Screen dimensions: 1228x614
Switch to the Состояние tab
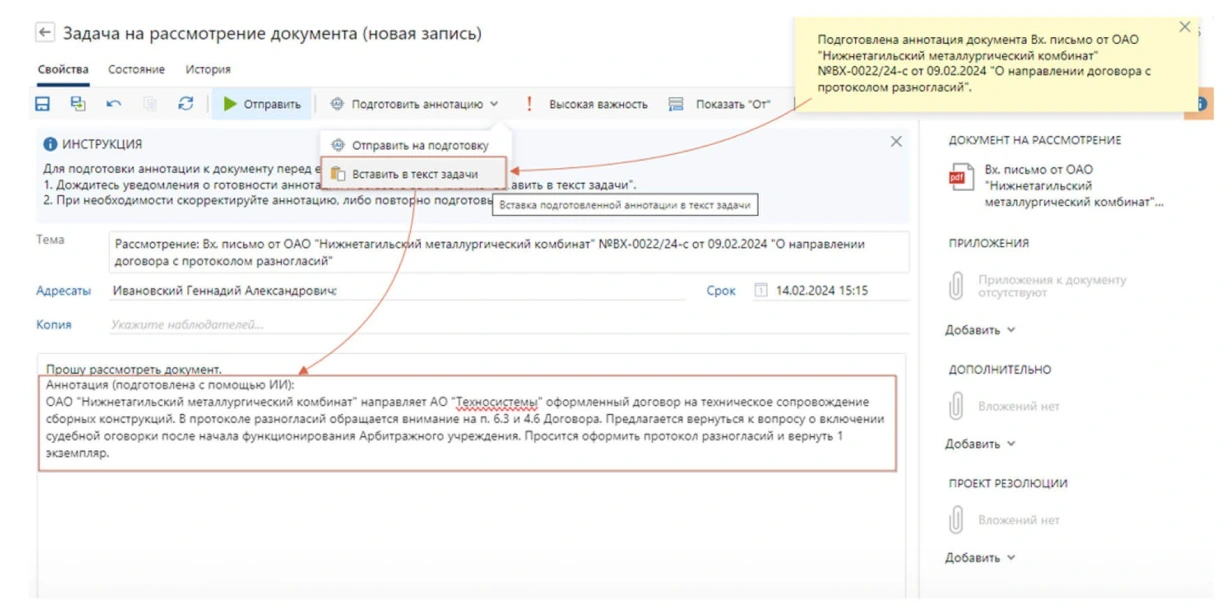coord(136,70)
